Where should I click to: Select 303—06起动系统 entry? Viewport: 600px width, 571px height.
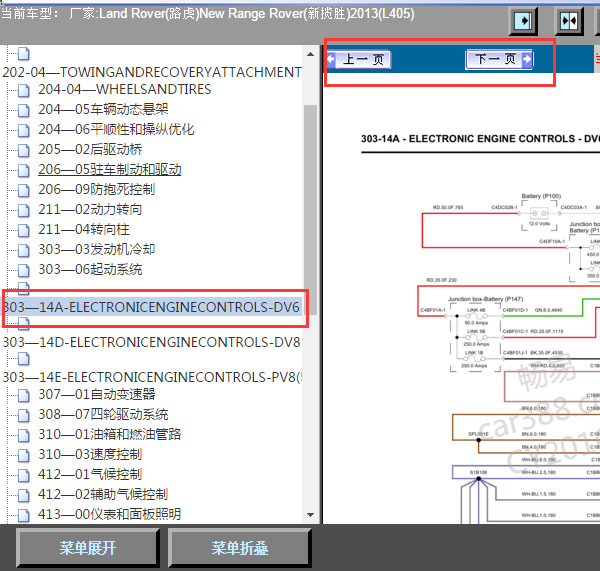90,269
